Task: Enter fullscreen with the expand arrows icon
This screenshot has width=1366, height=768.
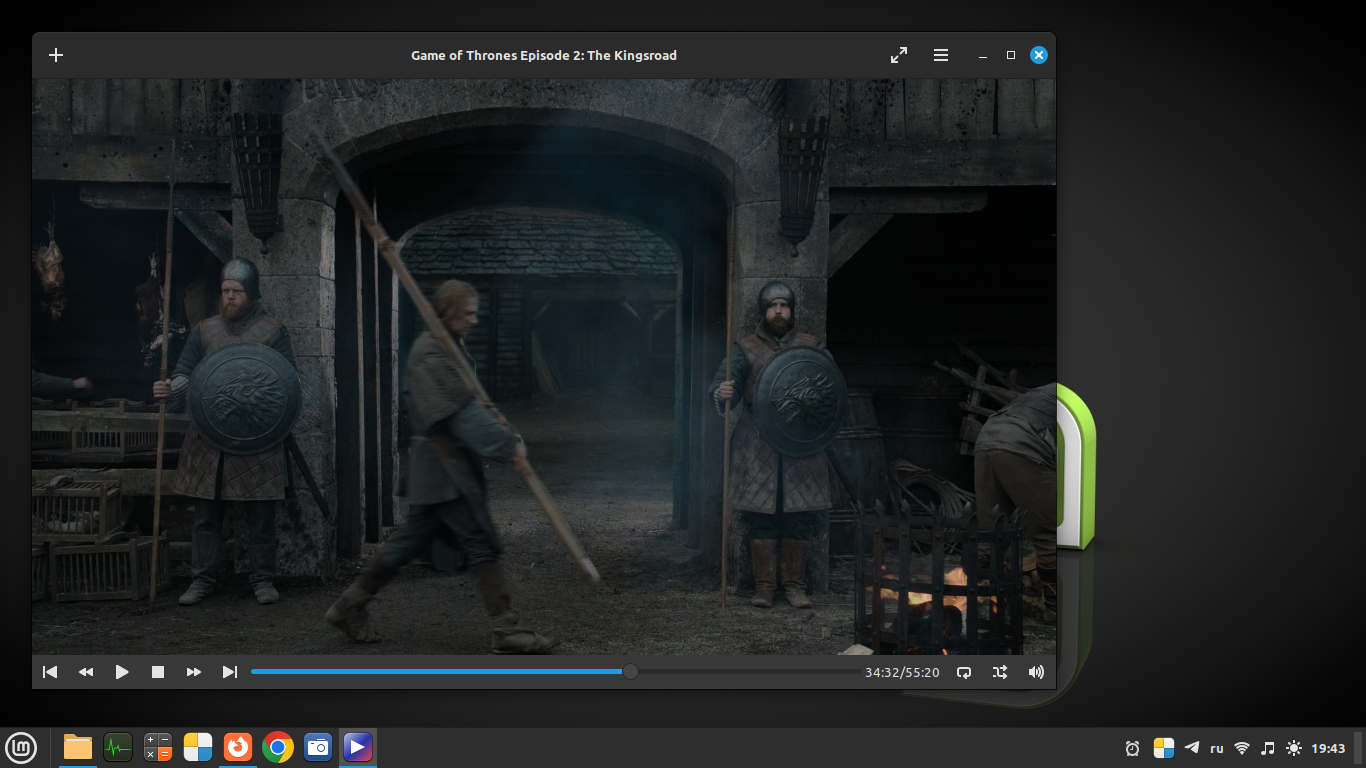Action: click(899, 55)
